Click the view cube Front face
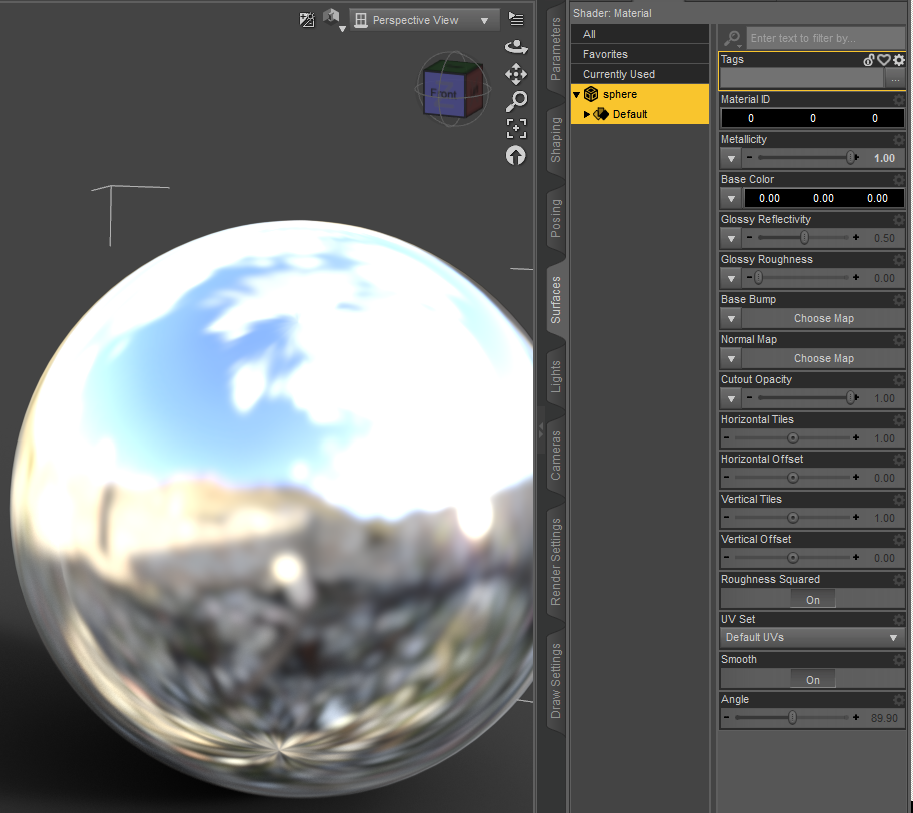Screen dimensions: 913x813 point(444,93)
